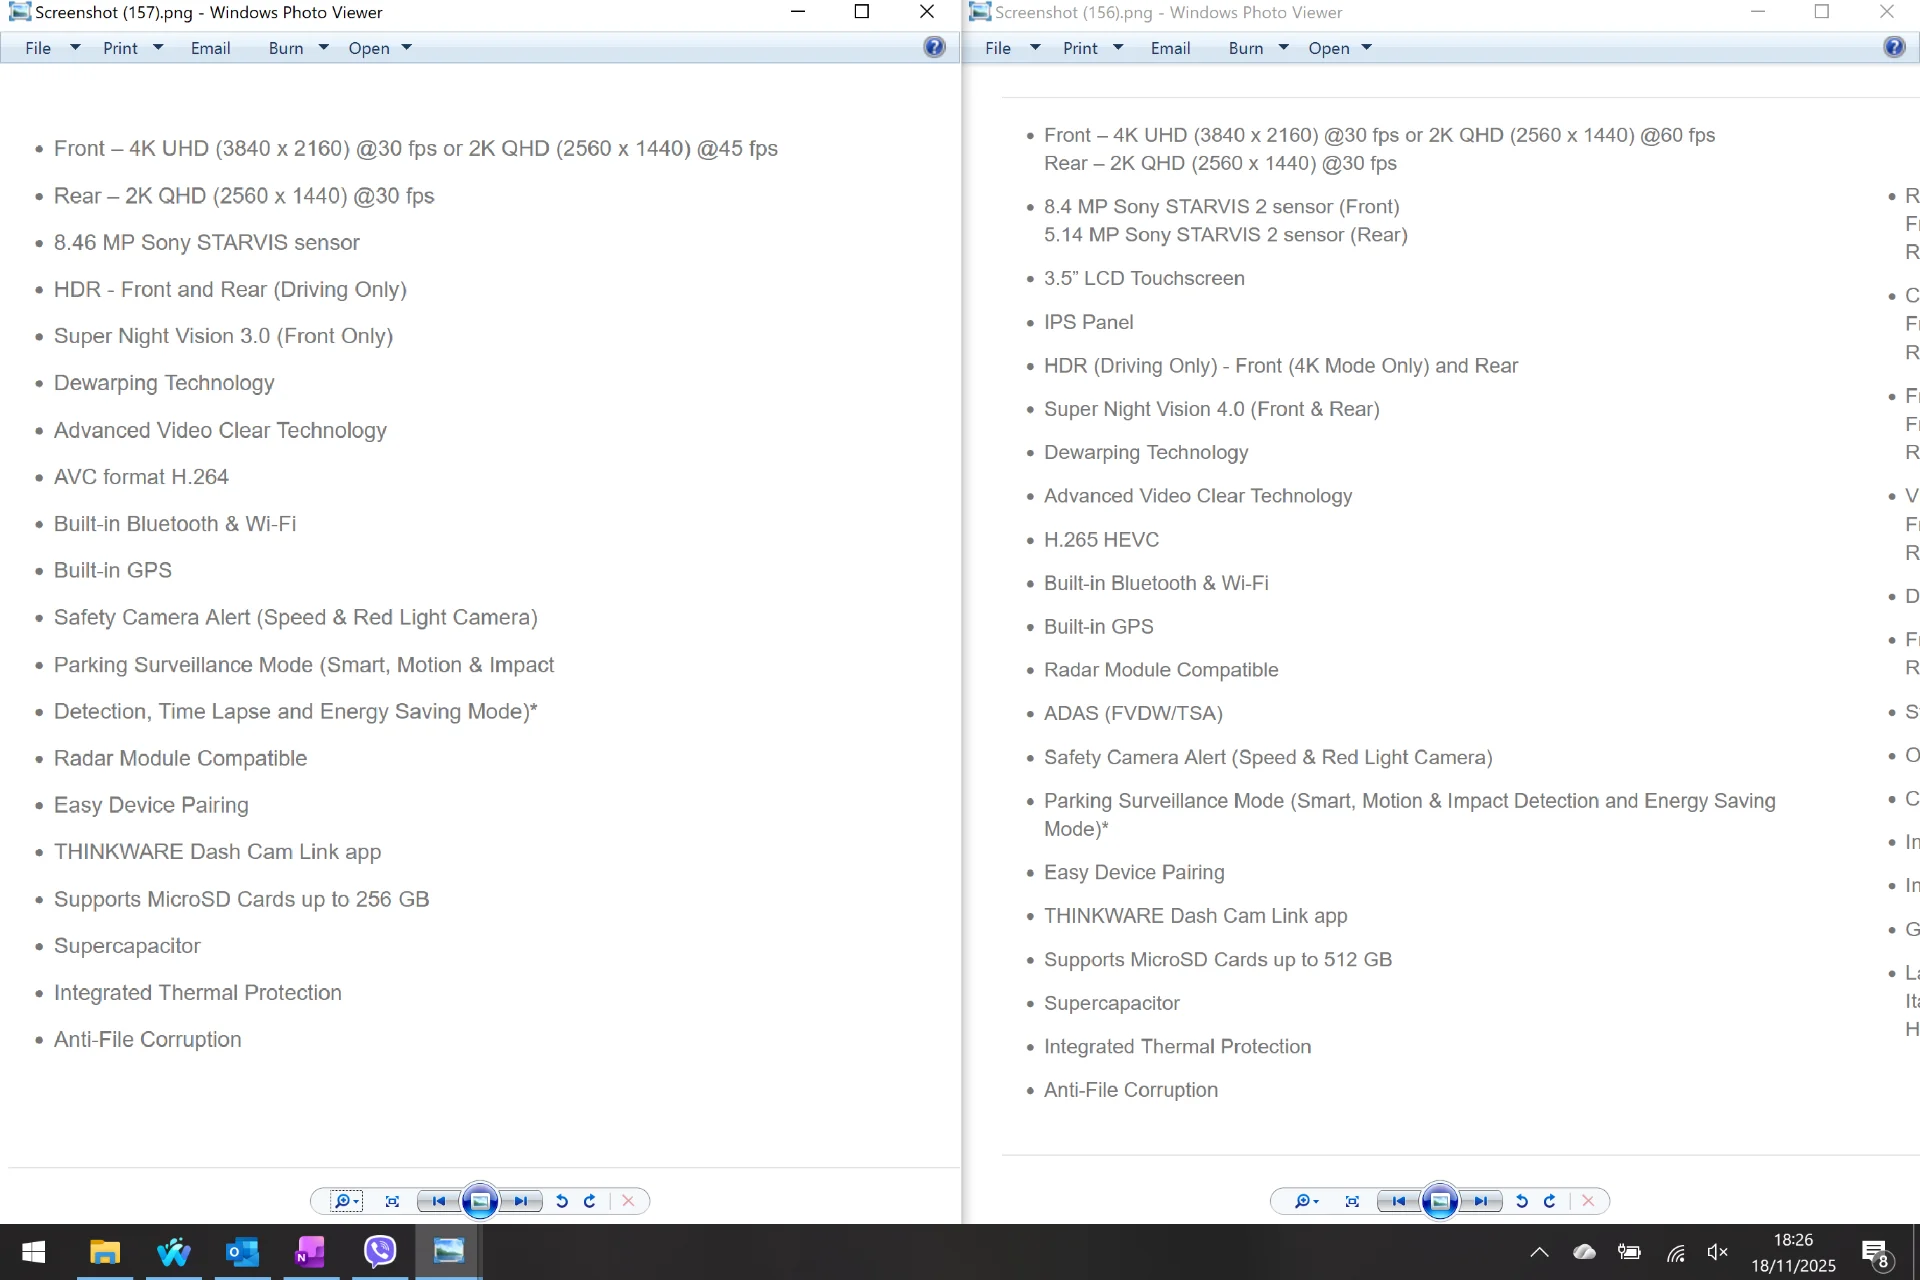Open File menu in Screenshot (156) viewer
The image size is (1920, 1280).
(1012, 48)
